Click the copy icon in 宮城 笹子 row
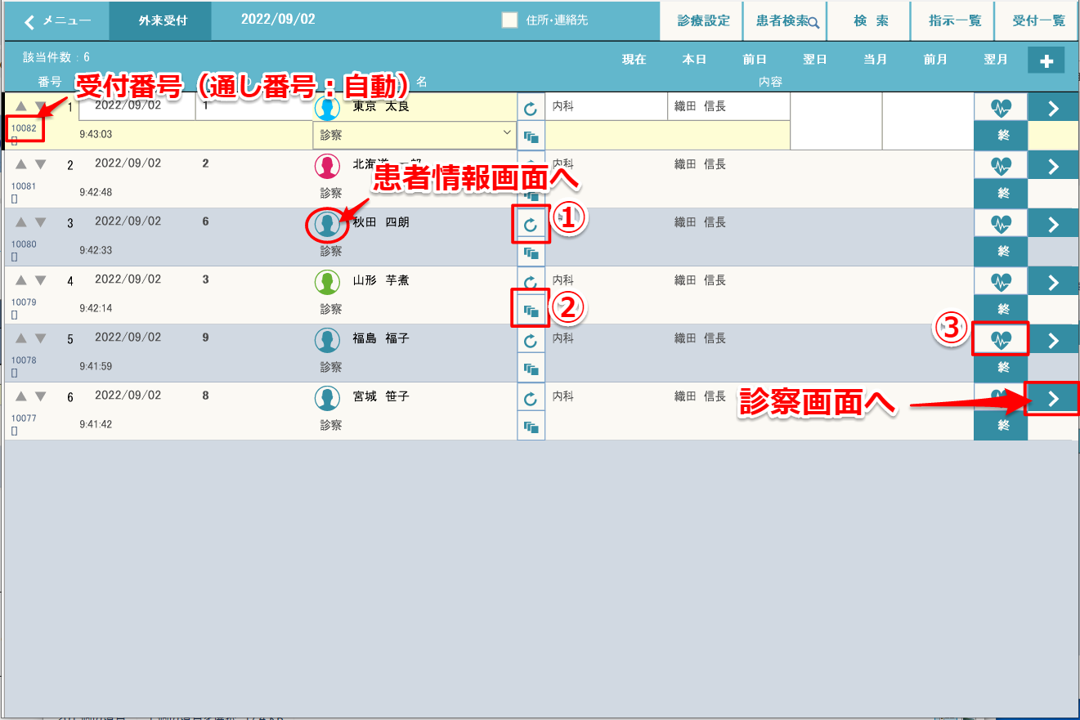1080x720 pixels. [530, 427]
